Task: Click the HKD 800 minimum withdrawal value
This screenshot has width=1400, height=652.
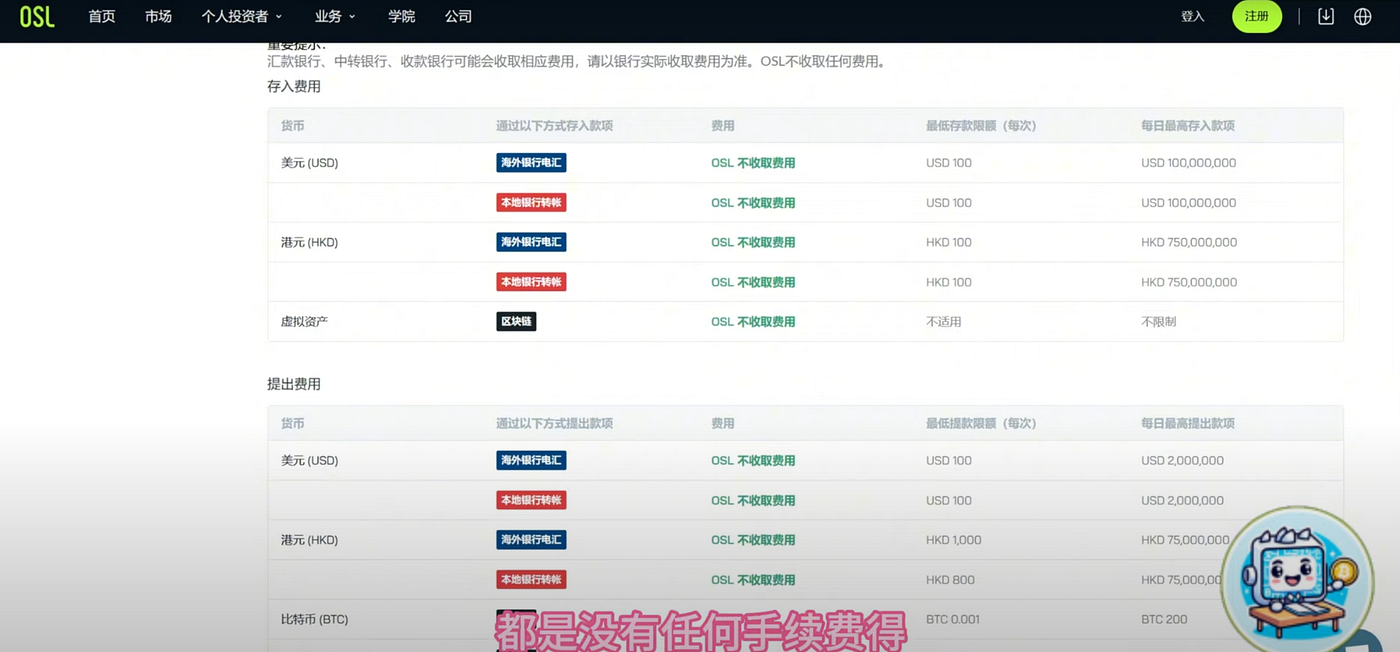Action: click(950, 580)
